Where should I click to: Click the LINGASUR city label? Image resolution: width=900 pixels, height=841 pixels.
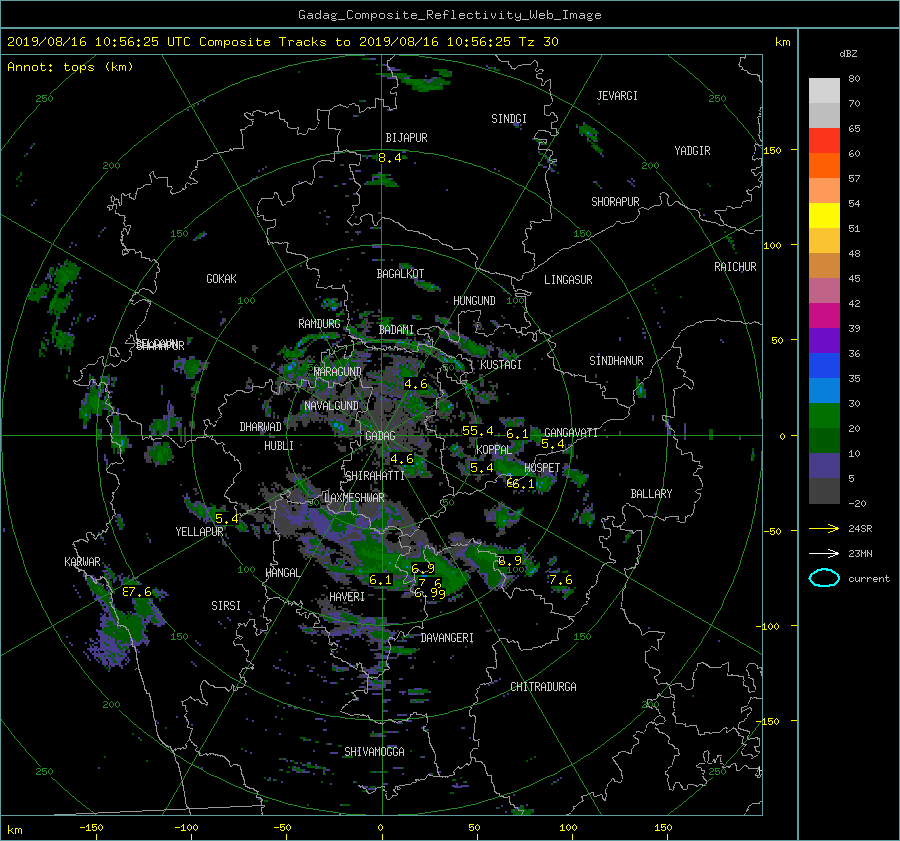568,280
